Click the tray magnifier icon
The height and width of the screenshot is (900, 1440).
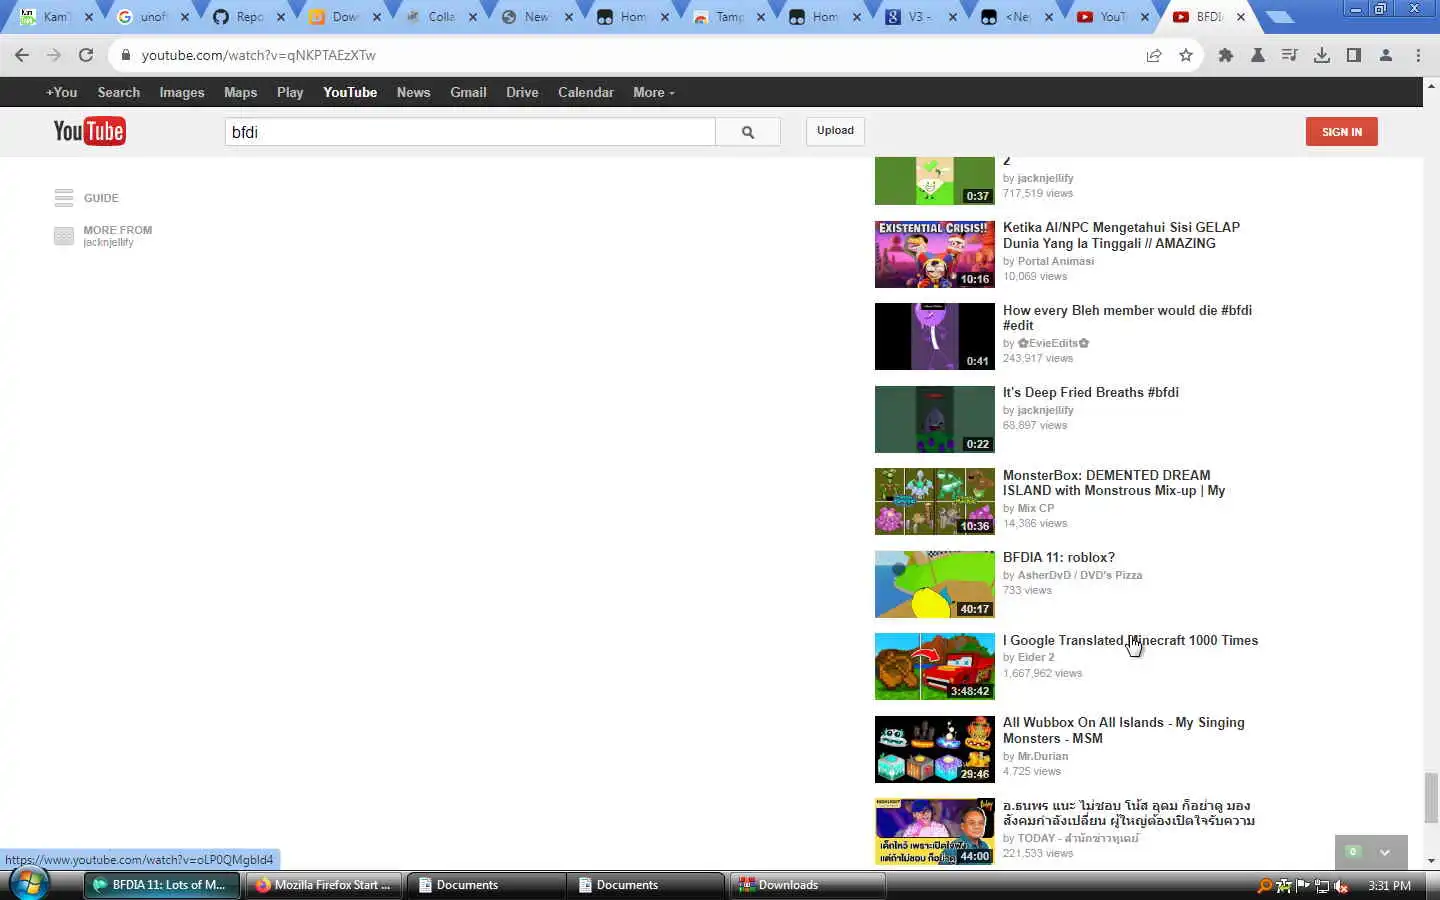coord(1265,885)
